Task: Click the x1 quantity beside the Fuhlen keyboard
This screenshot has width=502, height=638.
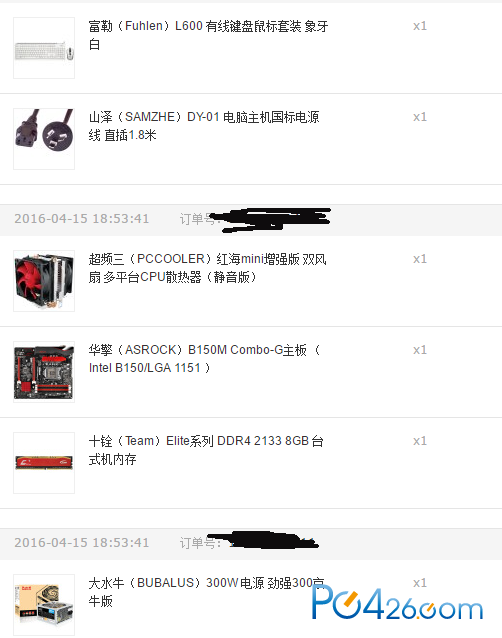Action: click(x=420, y=26)
